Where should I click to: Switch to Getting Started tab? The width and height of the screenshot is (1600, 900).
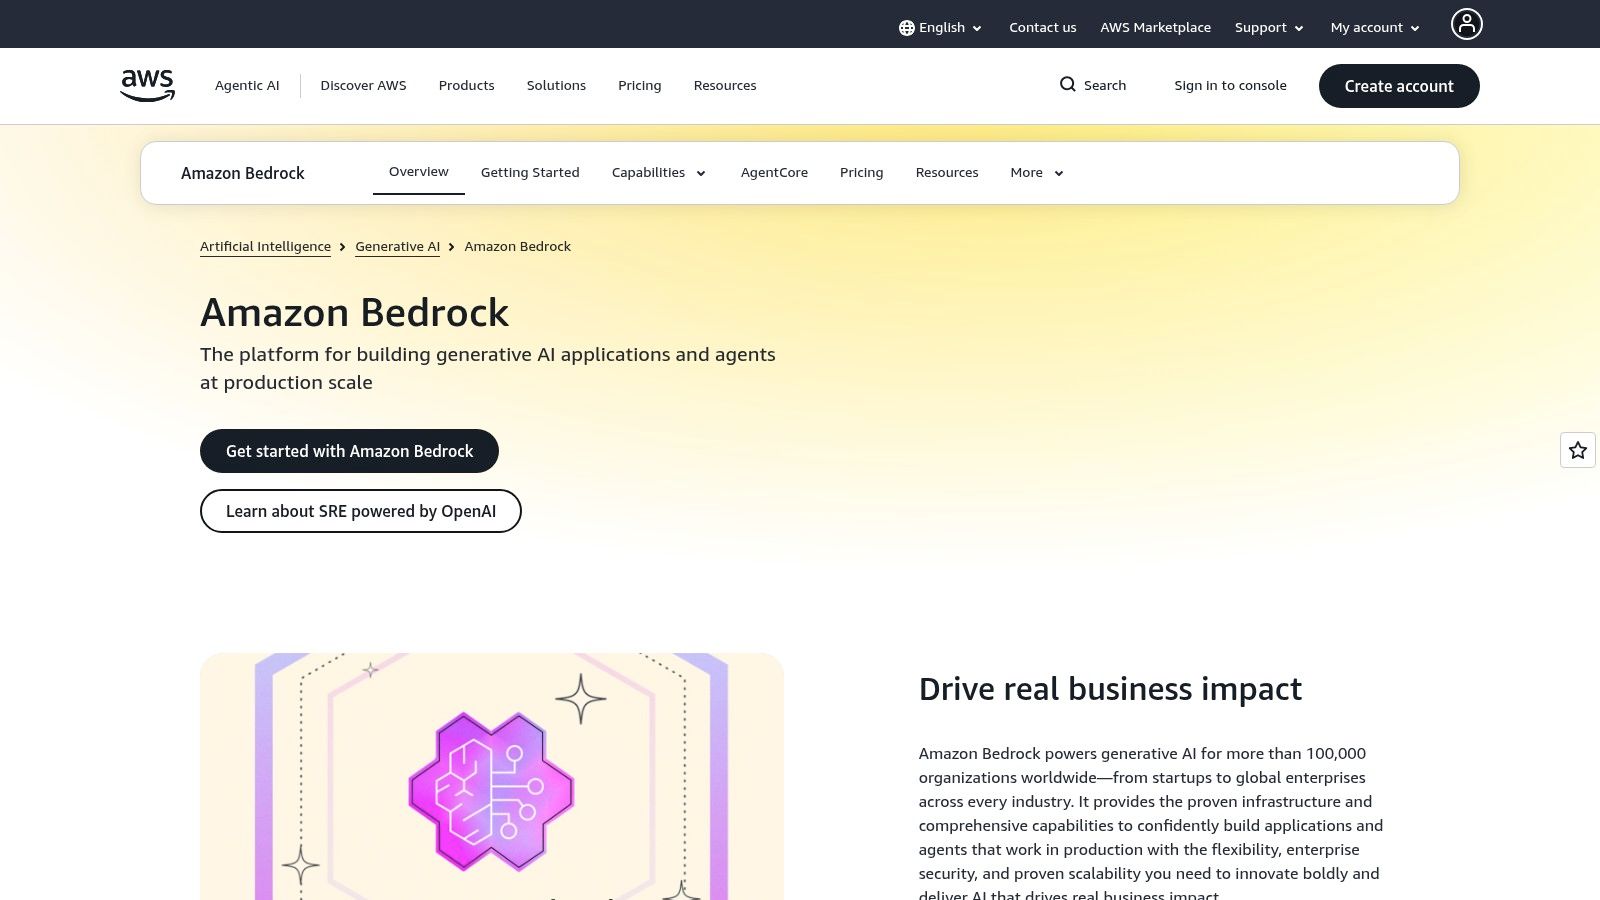(530, 173)
